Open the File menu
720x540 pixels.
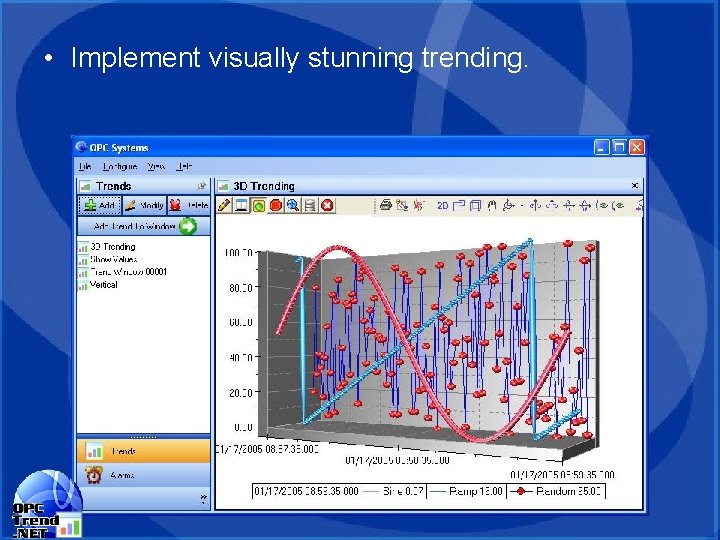click(x=85, y=166)
